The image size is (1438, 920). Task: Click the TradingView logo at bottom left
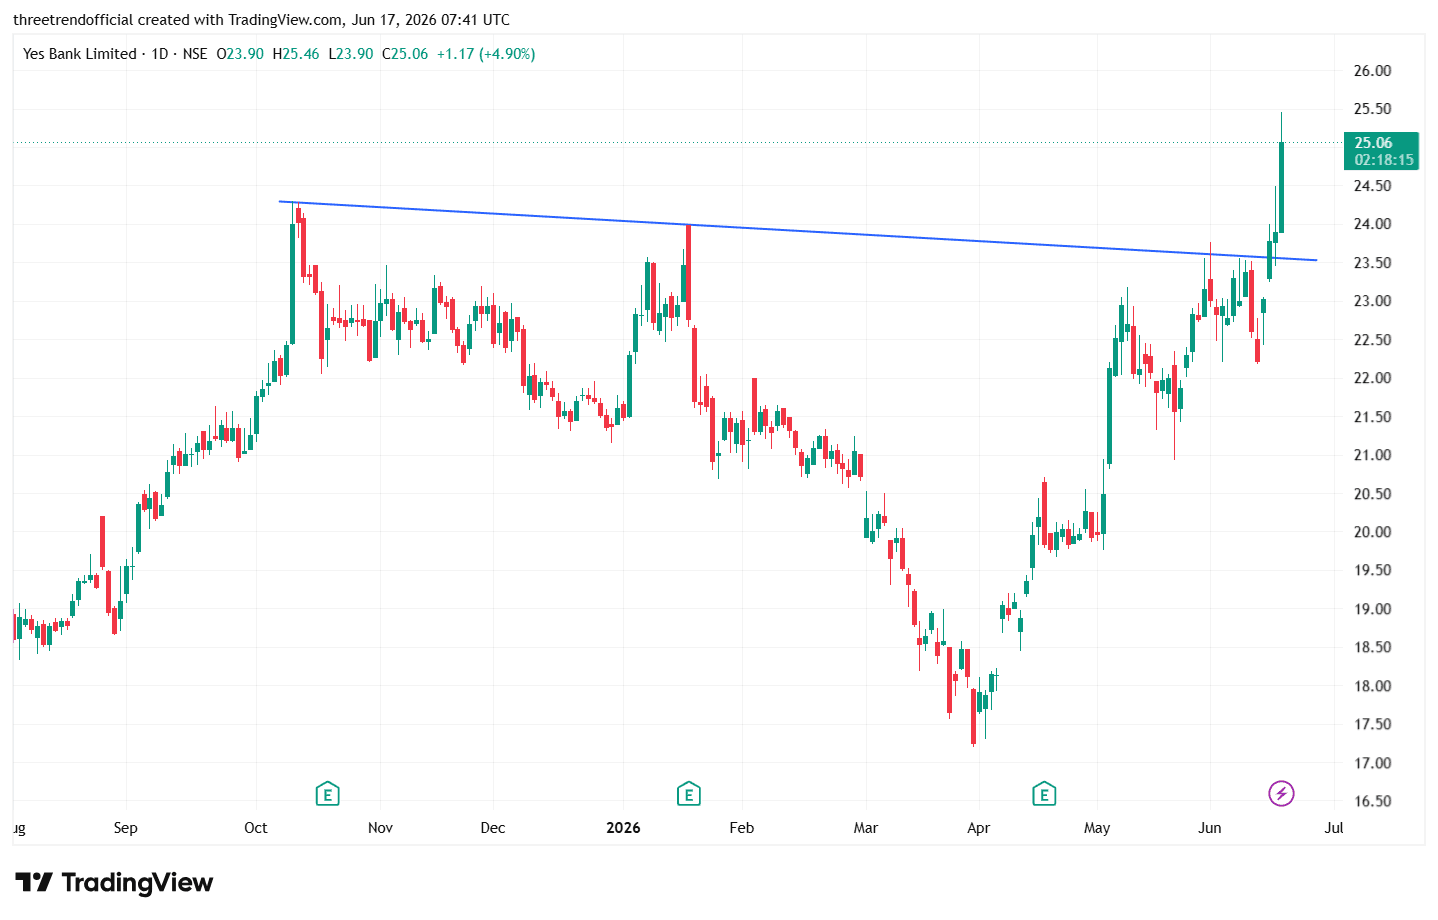114,882
